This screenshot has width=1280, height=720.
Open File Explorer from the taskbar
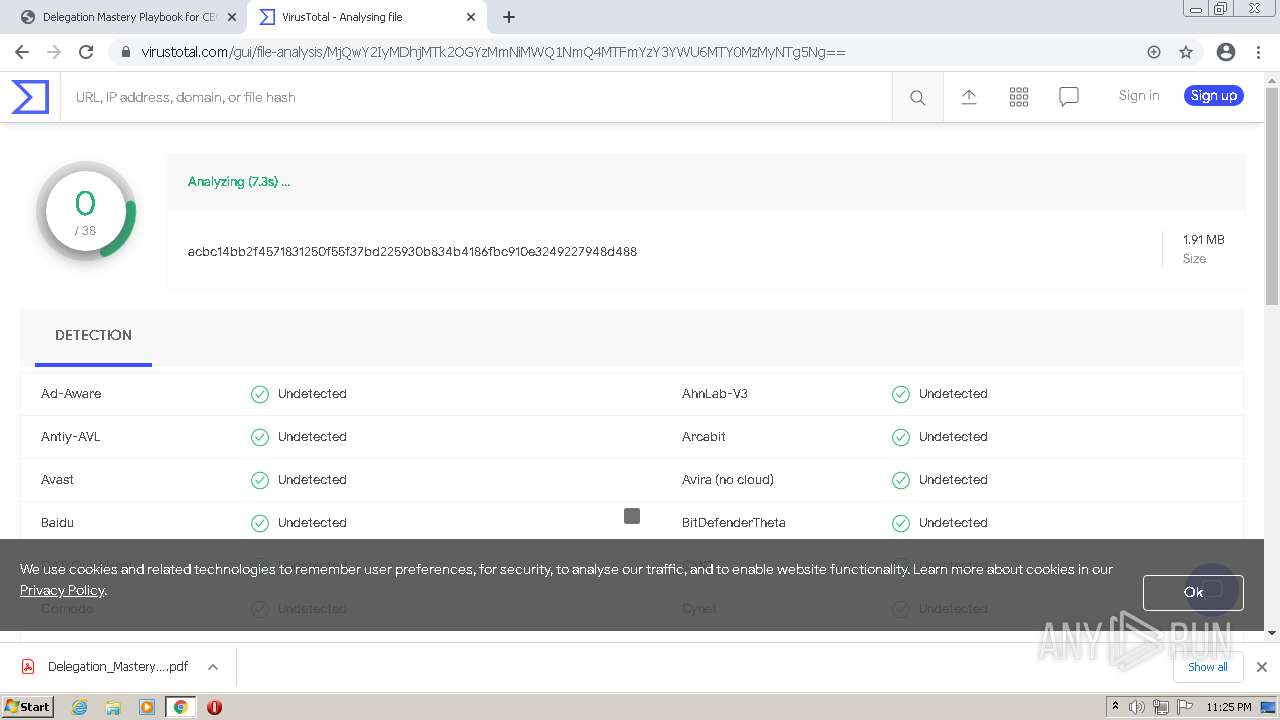point(113,707)
